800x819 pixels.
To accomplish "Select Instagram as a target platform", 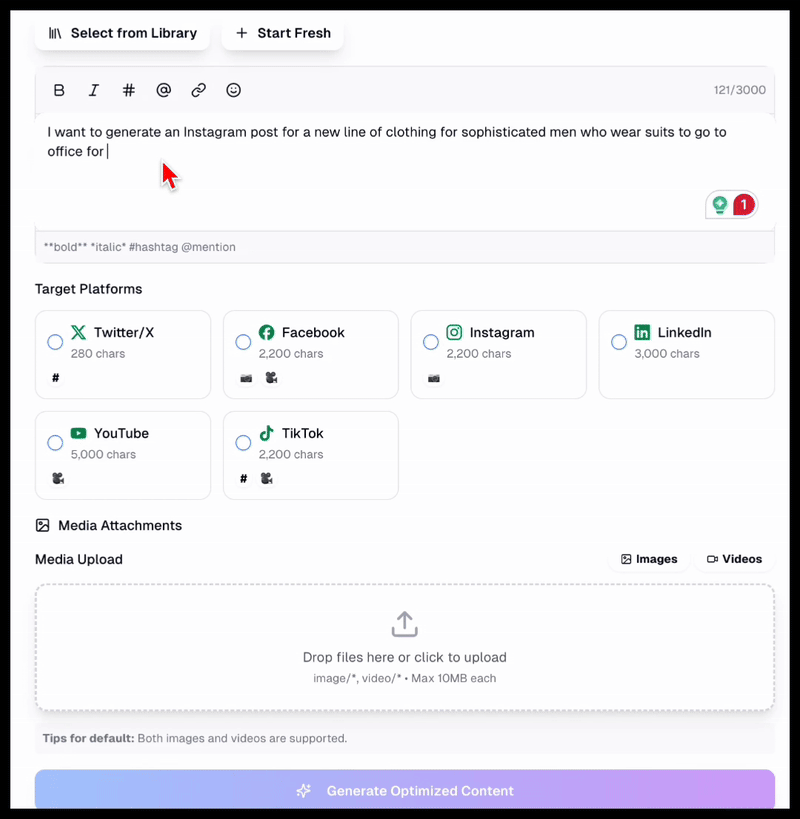I will tap(431, 341).
